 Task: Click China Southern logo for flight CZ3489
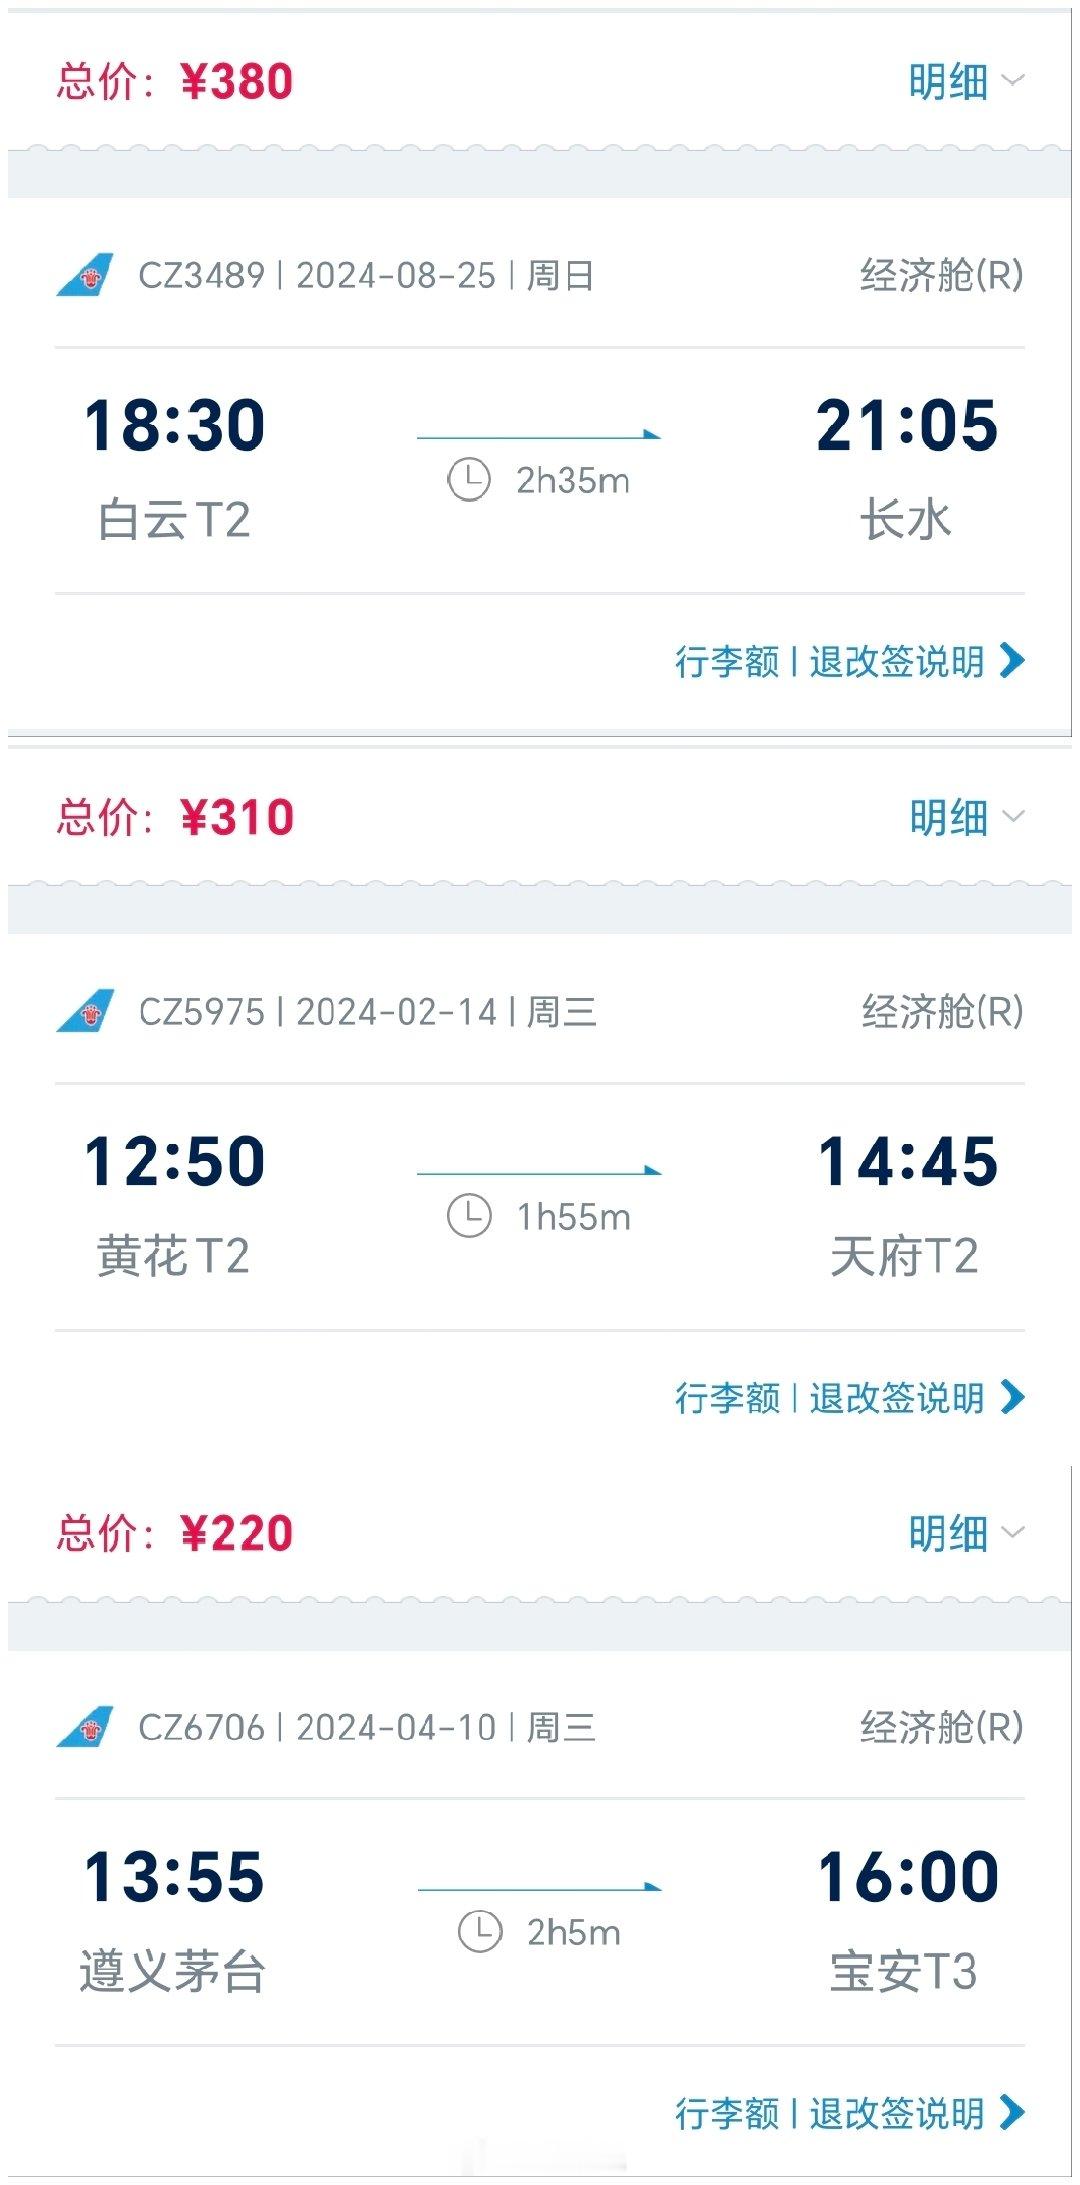(x=85, y=275)
